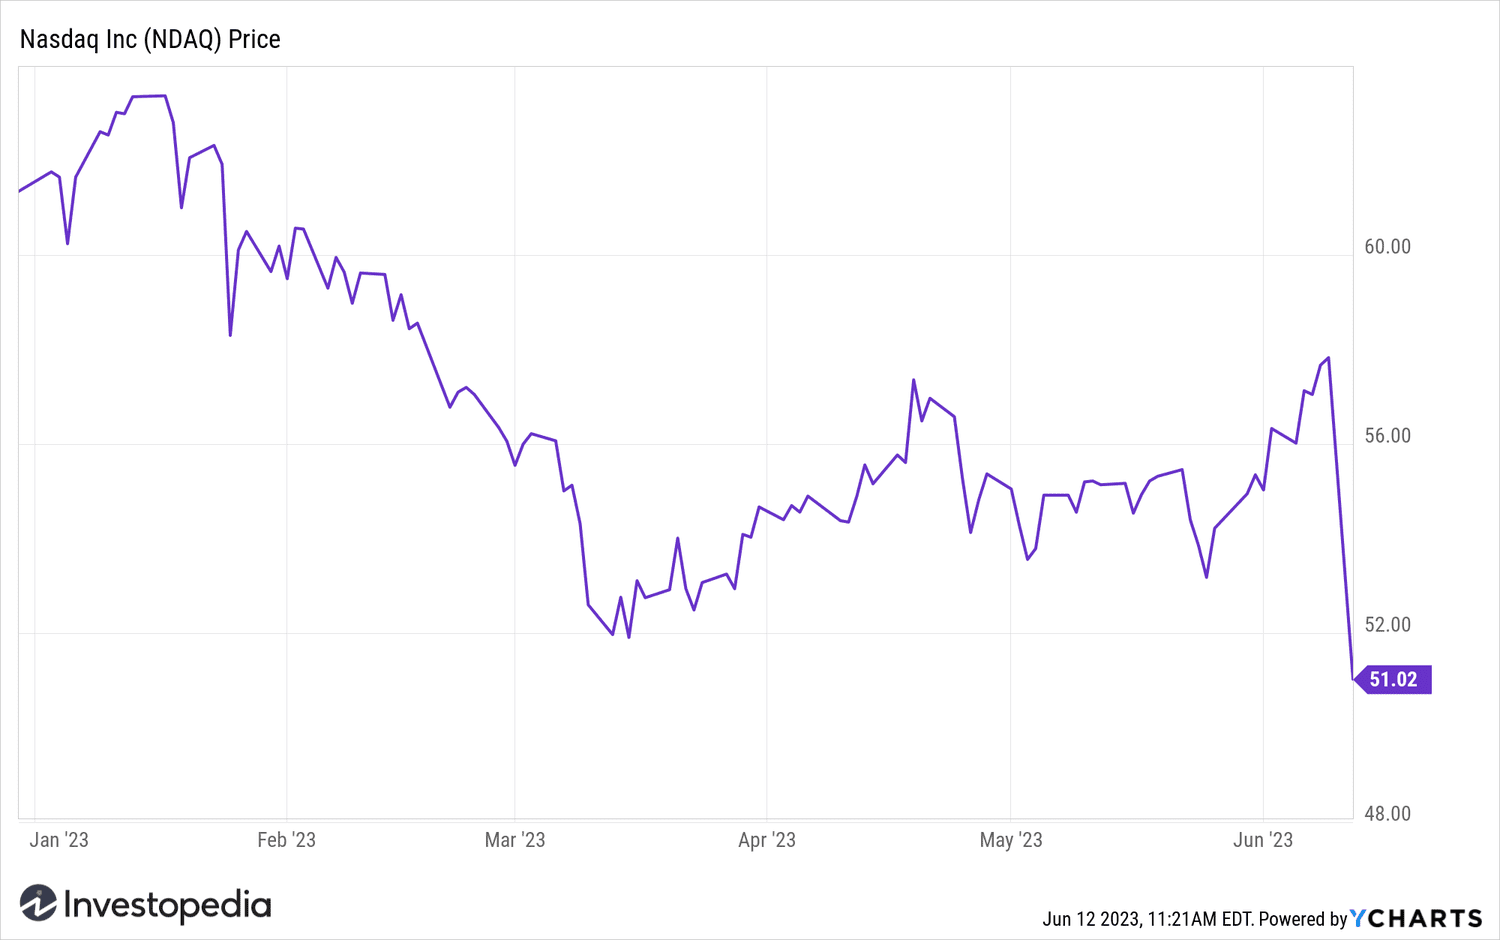Click the 60.00 price axis label
The height and width of the screenshot is (940, 1500).
[x=1388, y=247]
